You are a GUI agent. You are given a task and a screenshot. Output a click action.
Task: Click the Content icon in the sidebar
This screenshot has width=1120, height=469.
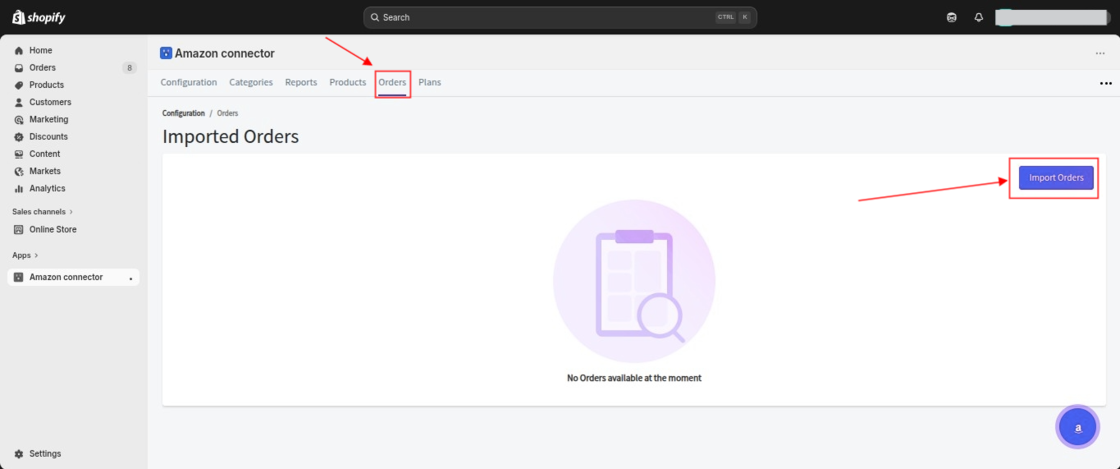coord(19,154)
